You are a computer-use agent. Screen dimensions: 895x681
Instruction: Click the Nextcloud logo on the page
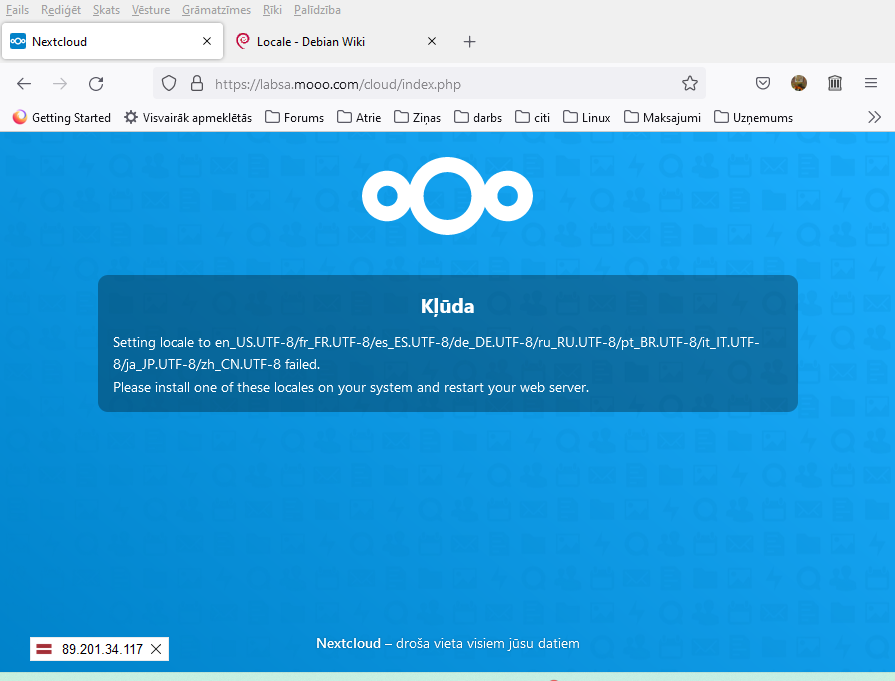pyautogui.click(x=447, y=195)
